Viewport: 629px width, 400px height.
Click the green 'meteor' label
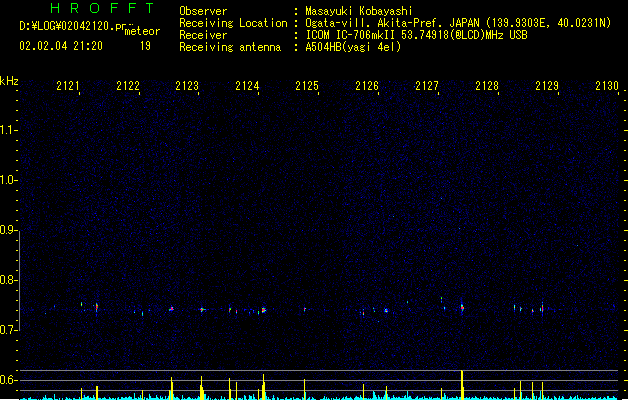point(142,31)
